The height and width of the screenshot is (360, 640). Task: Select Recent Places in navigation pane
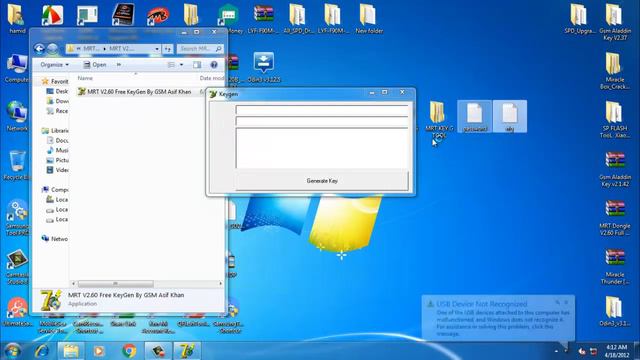point(57,111)
